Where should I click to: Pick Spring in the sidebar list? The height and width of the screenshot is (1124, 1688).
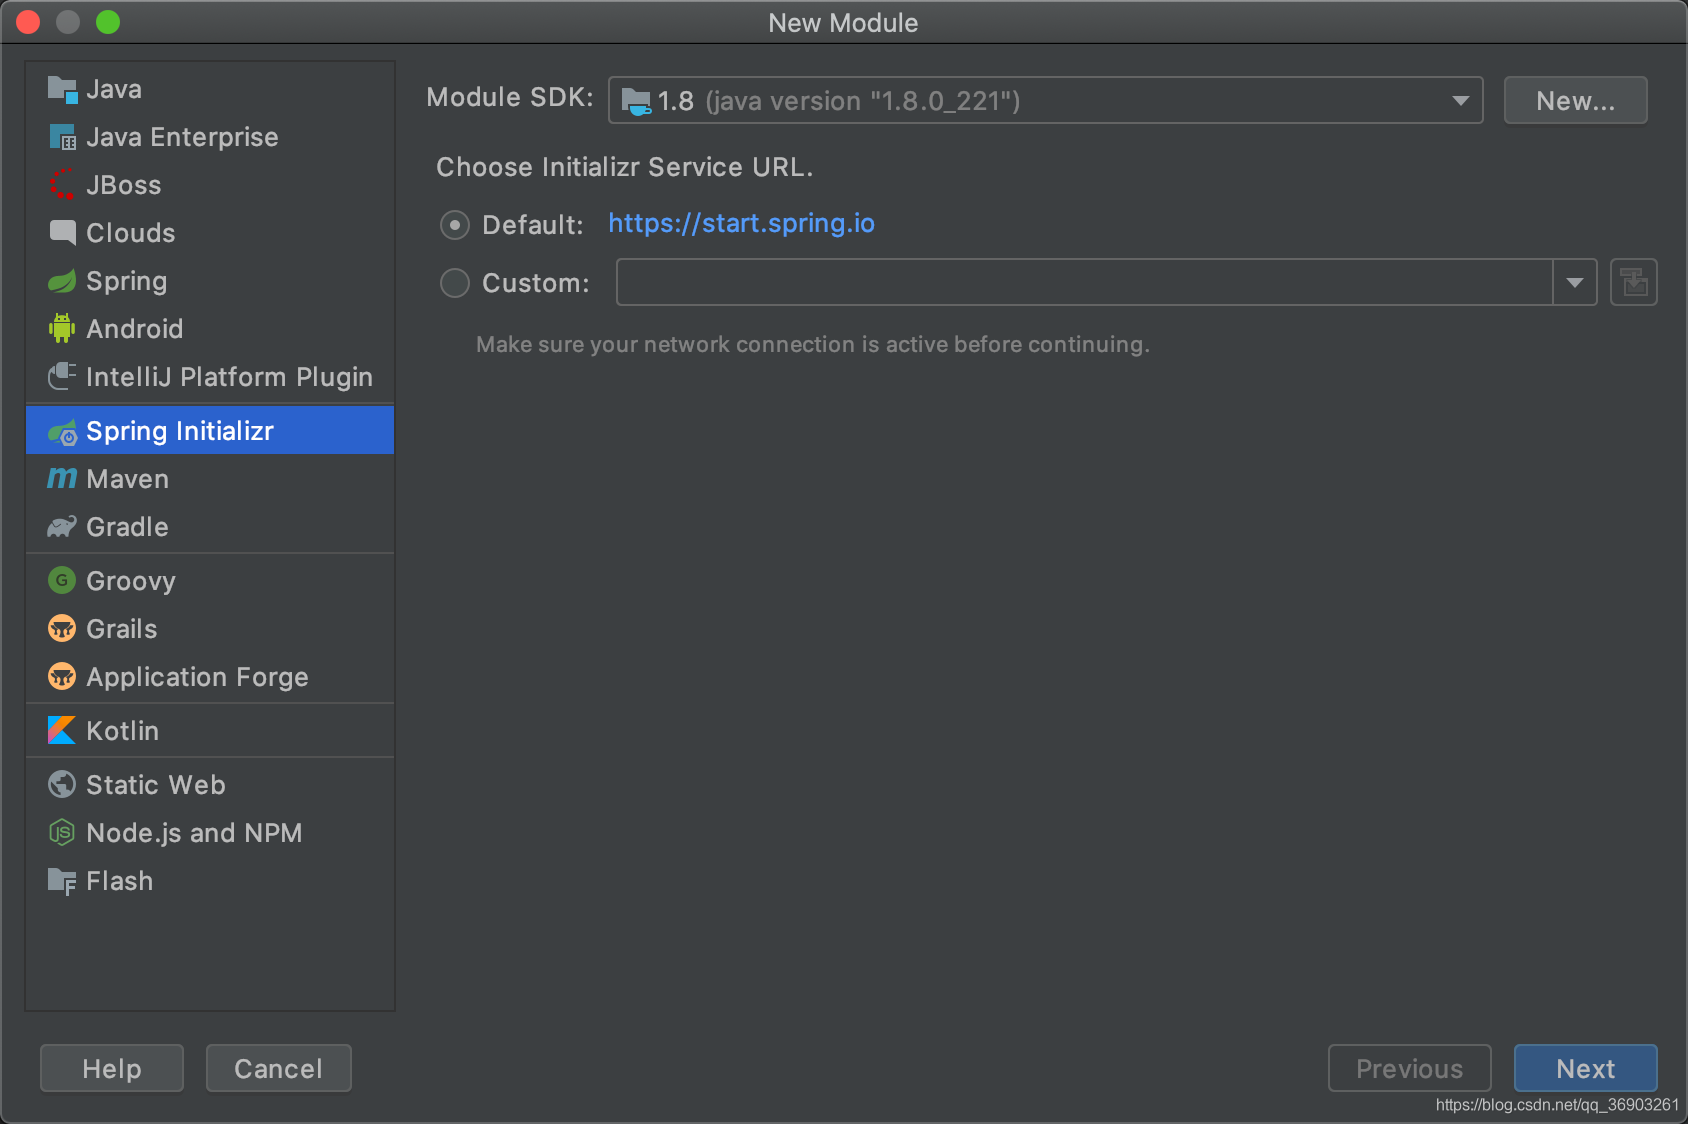coord(210,281)
